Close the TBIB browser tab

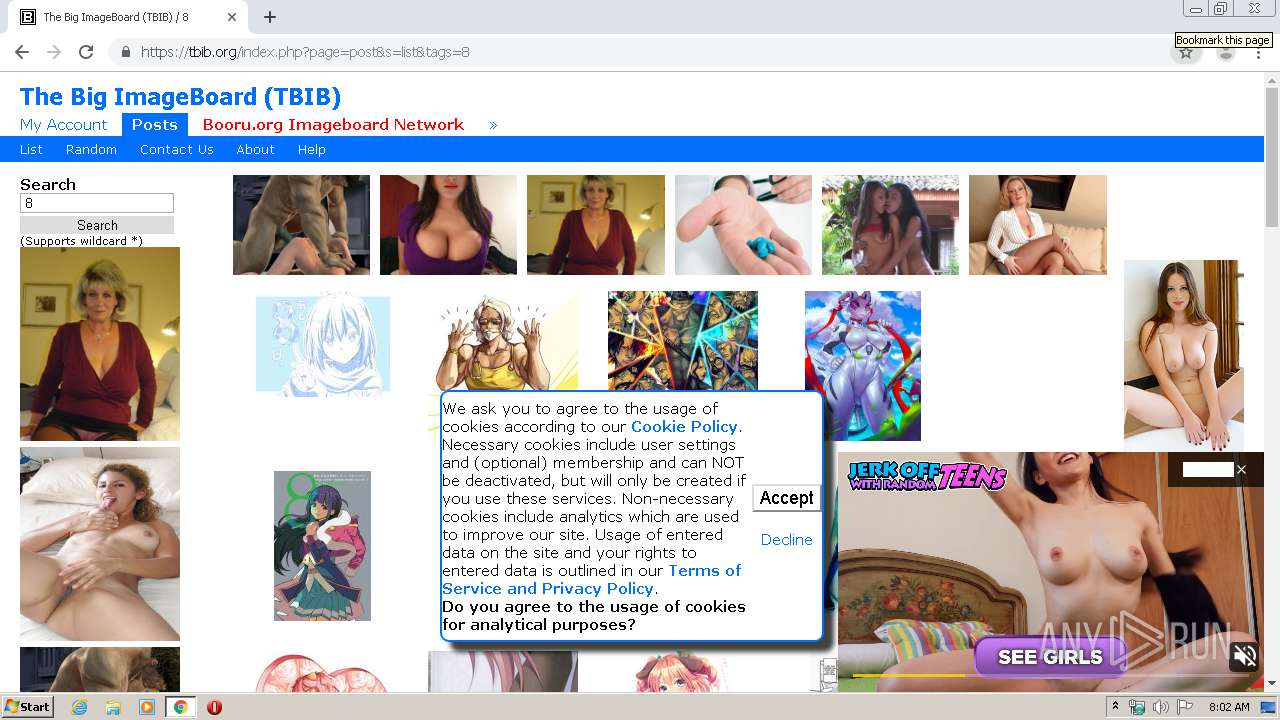click(232, 17)
